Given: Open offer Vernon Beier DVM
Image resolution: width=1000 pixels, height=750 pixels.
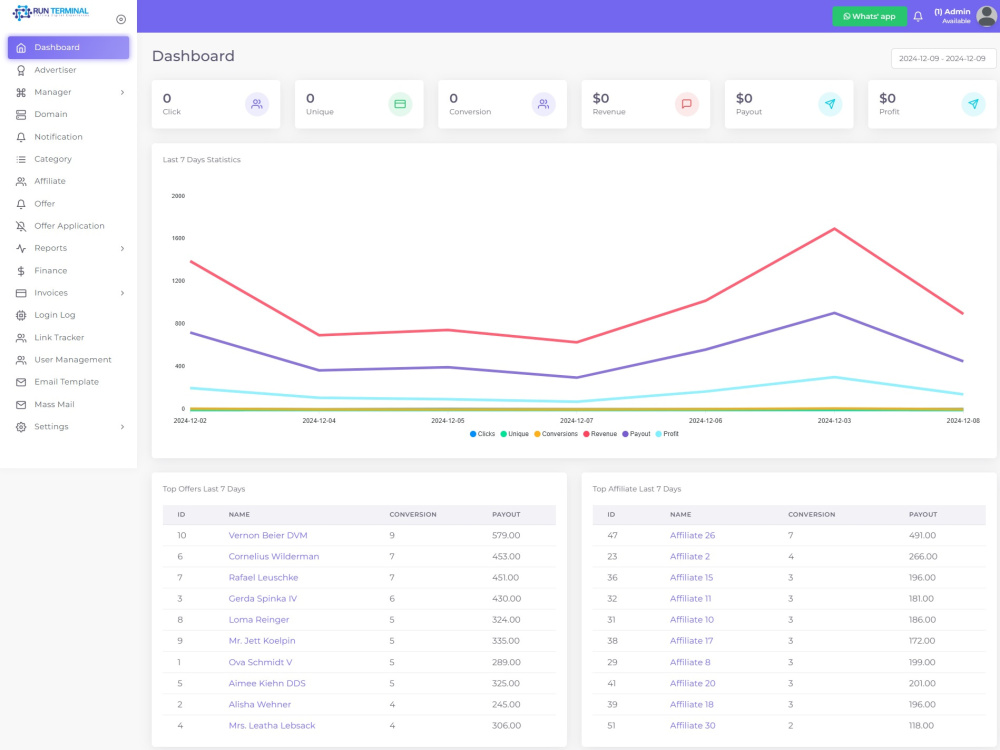Looking at the screenshot, I should [x=268, y=536].
